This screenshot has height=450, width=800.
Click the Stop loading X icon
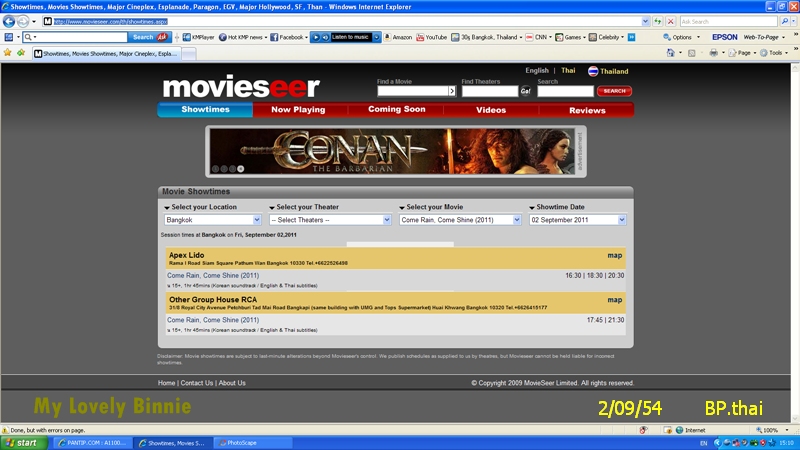[671, 21]
